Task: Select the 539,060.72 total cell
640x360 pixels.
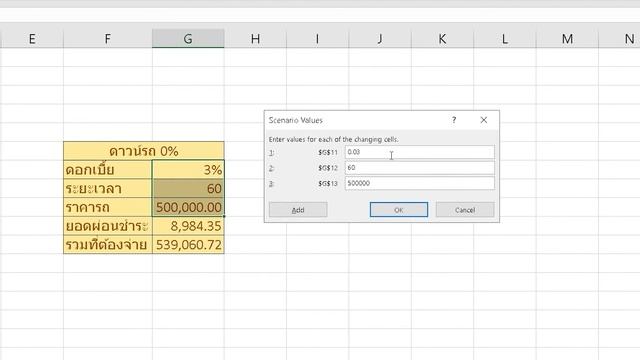Action: point(188,245)
